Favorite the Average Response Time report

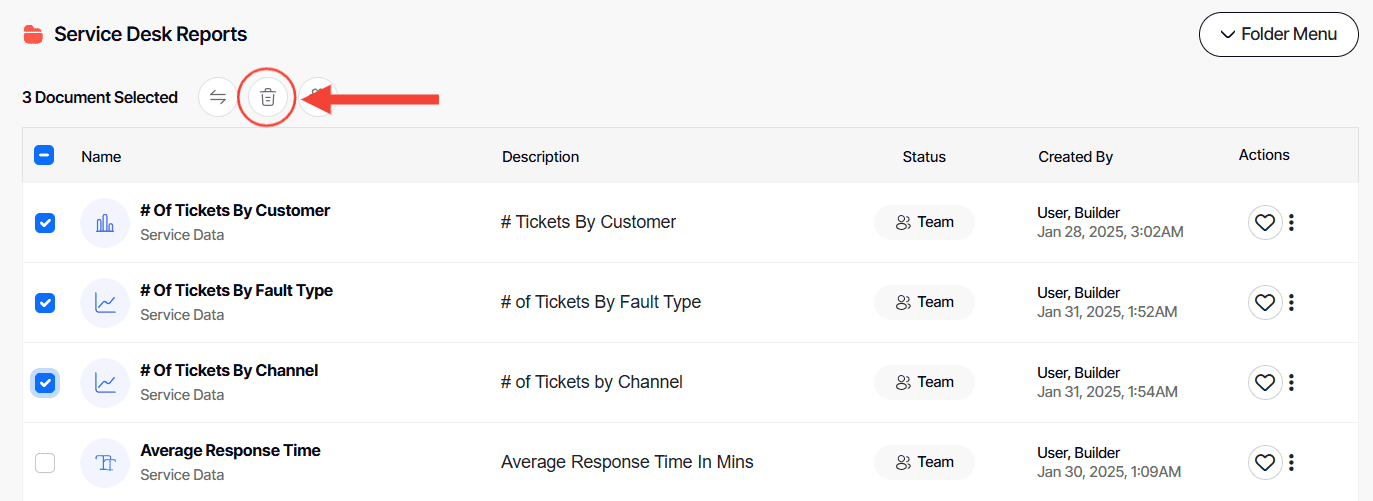1265,462
